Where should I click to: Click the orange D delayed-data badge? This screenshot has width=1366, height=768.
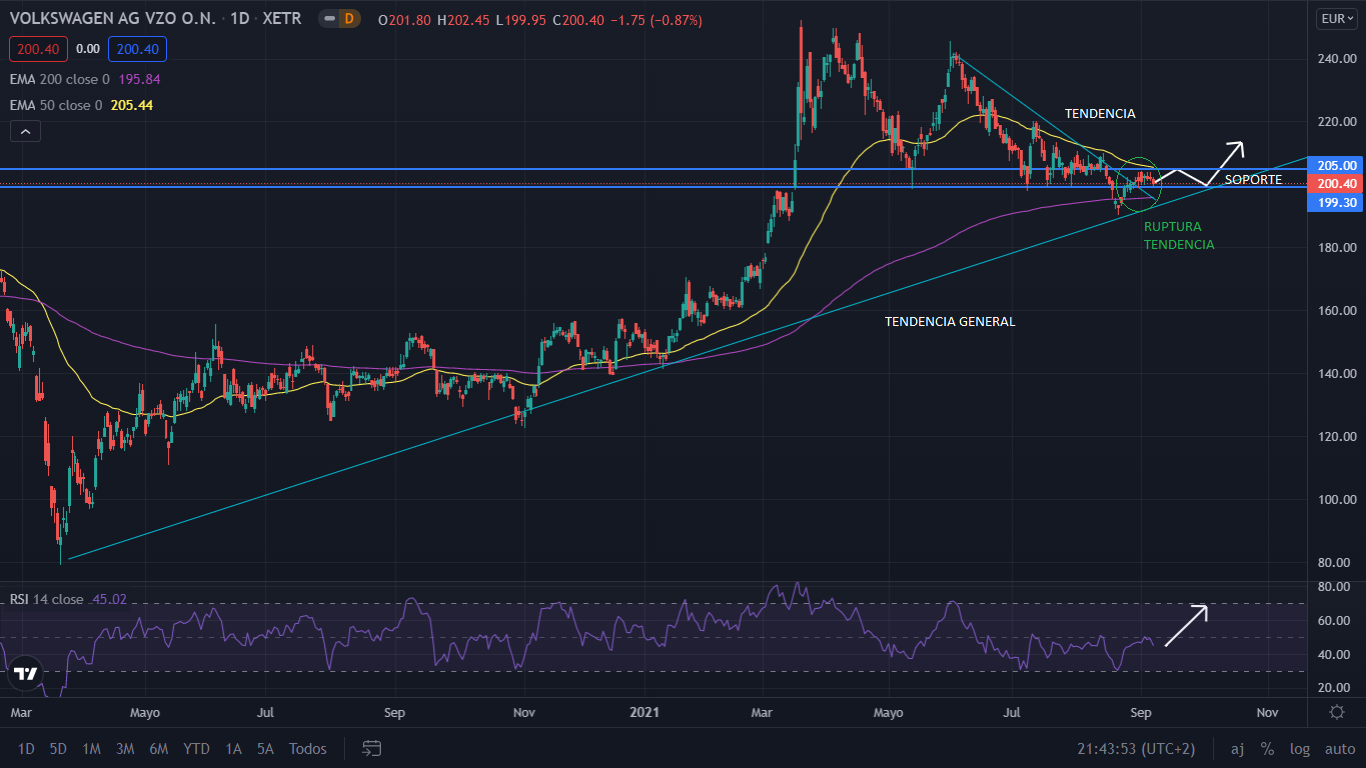(x=349, y=19)
